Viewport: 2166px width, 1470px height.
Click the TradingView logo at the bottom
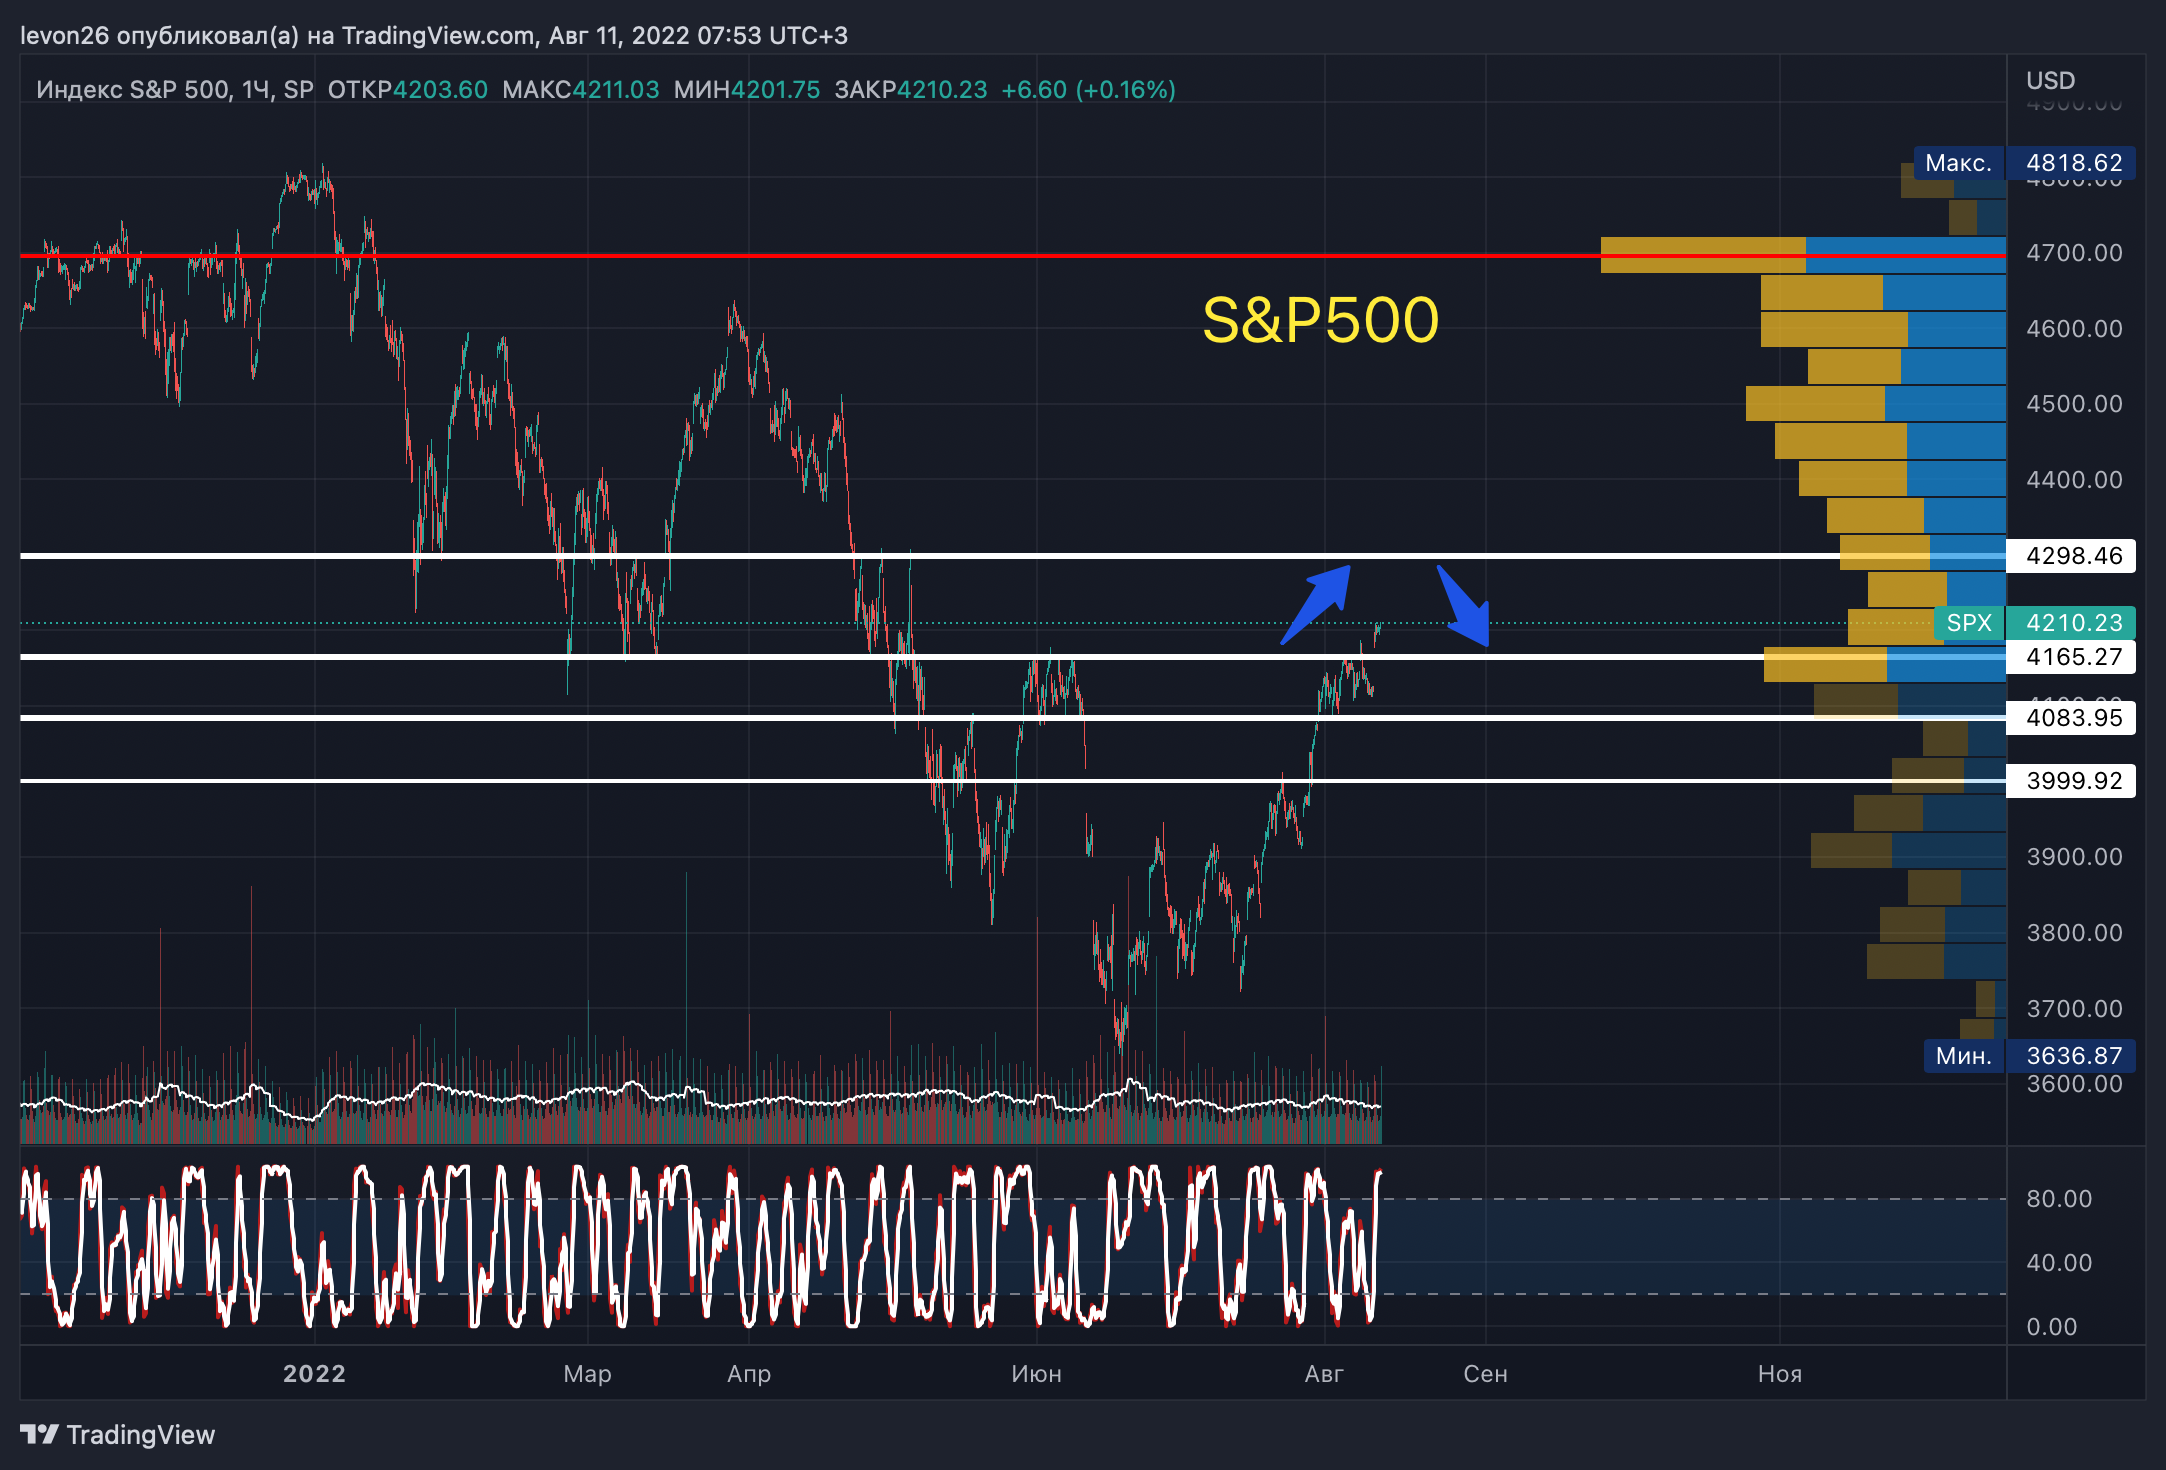pyautogui.click(x=118, y=1435)
